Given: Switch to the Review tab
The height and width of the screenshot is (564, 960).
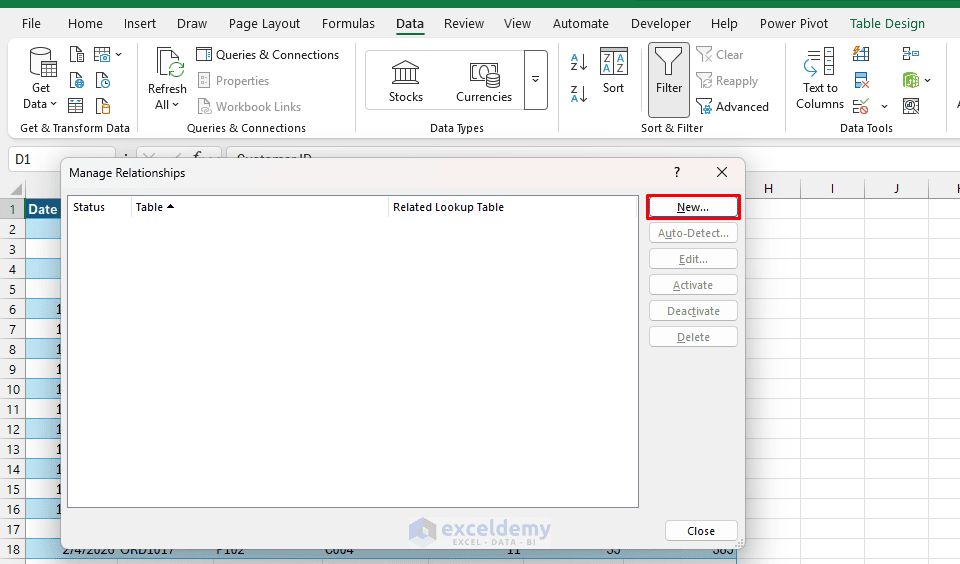Looking at the screenshot, I should pos(463,23).
